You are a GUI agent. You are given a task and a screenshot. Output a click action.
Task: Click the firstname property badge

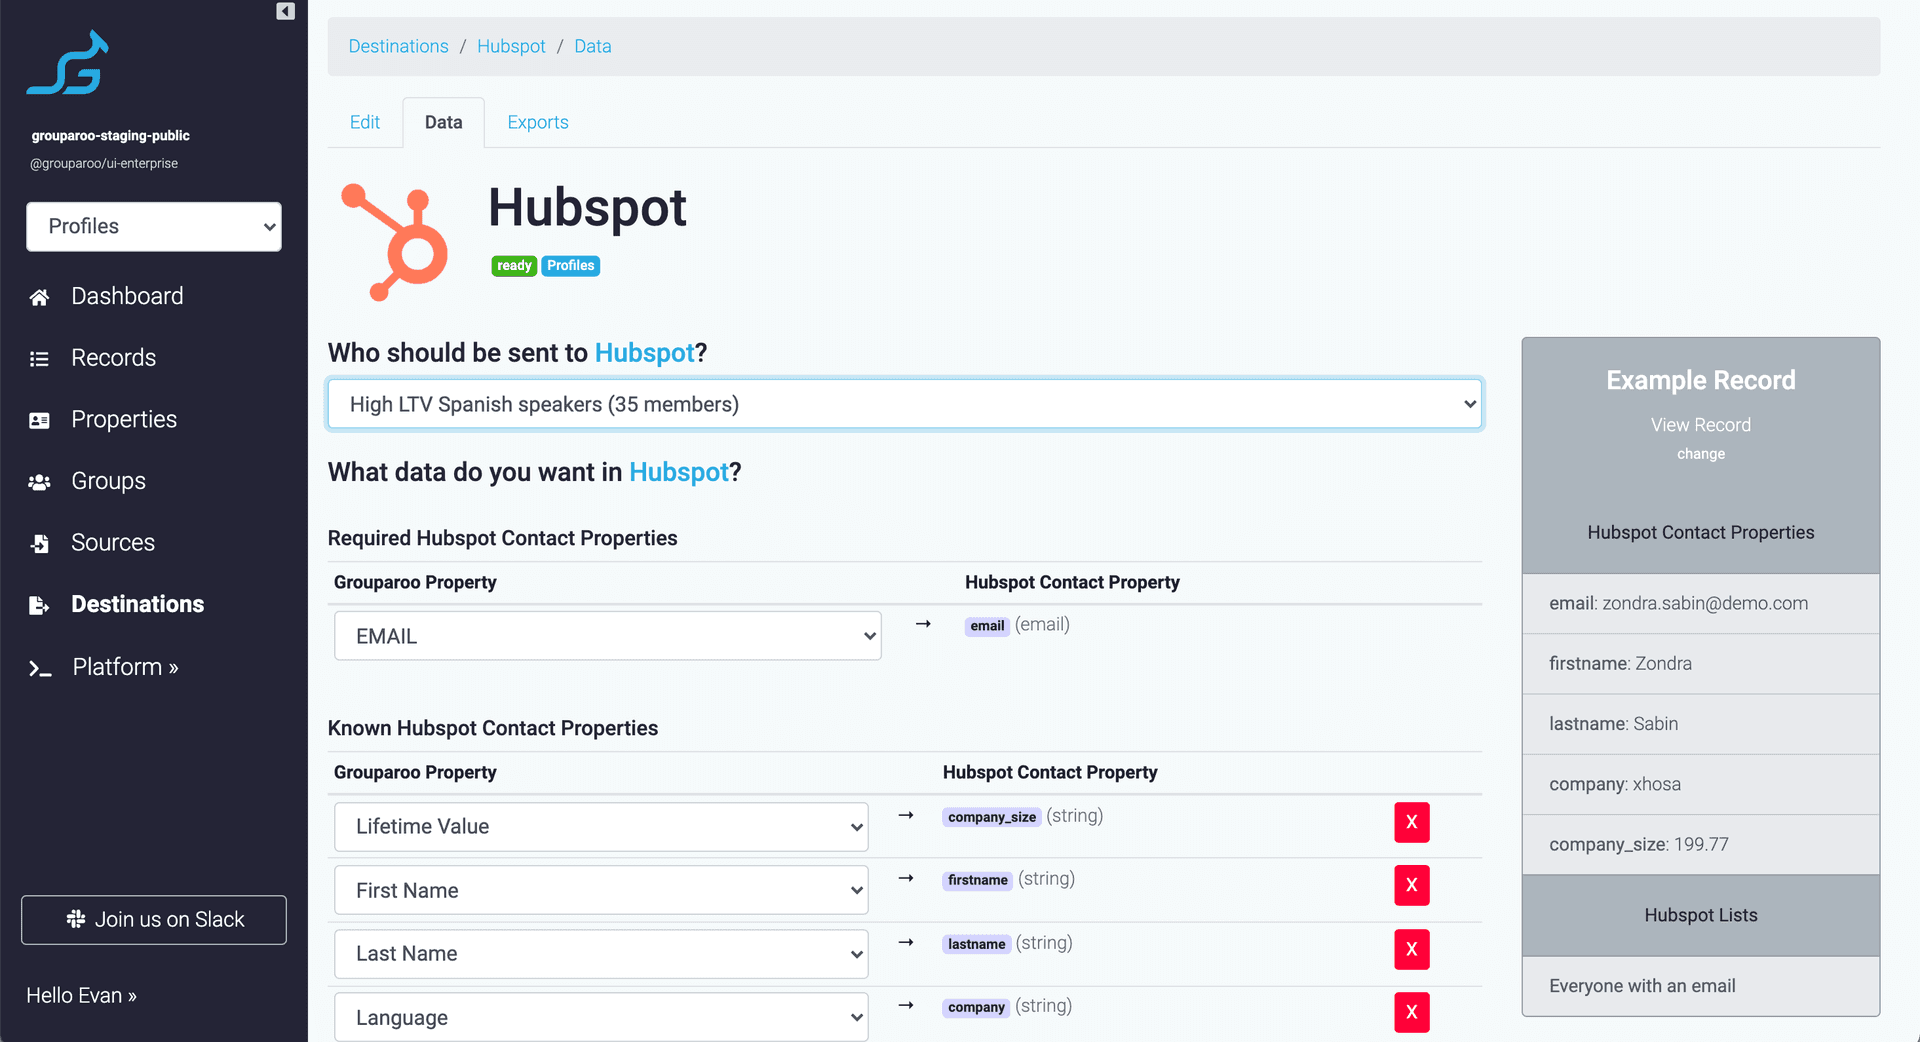click(978, 880)
